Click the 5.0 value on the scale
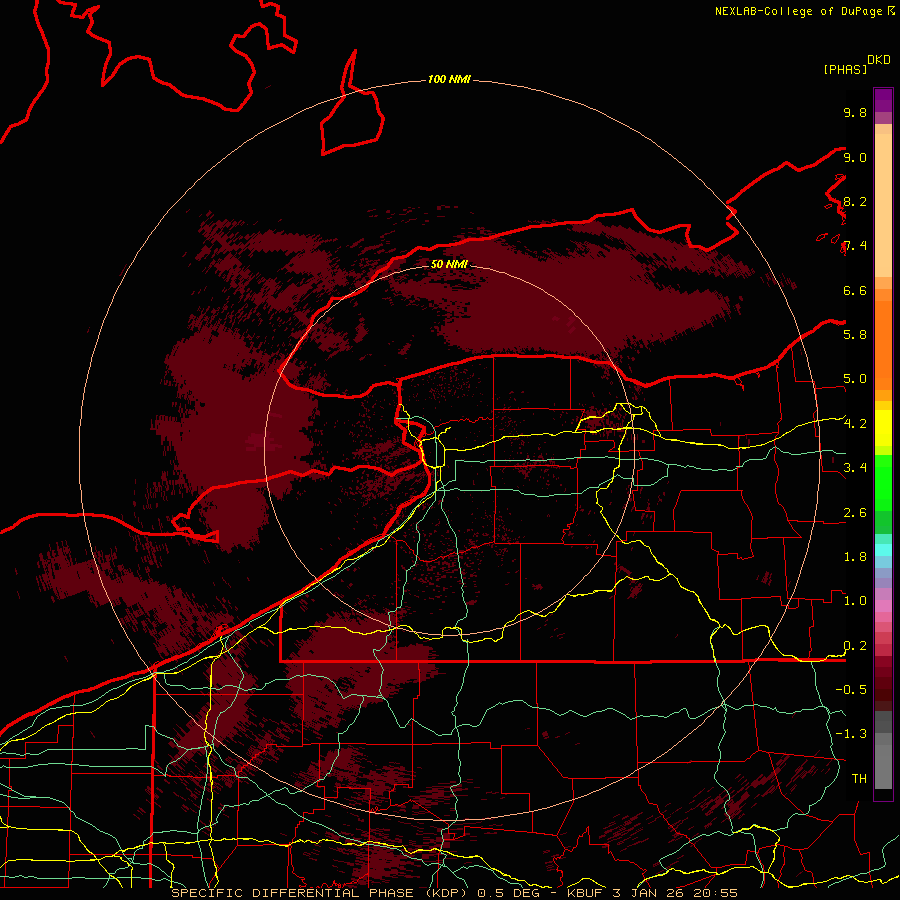 pos(855,379)
